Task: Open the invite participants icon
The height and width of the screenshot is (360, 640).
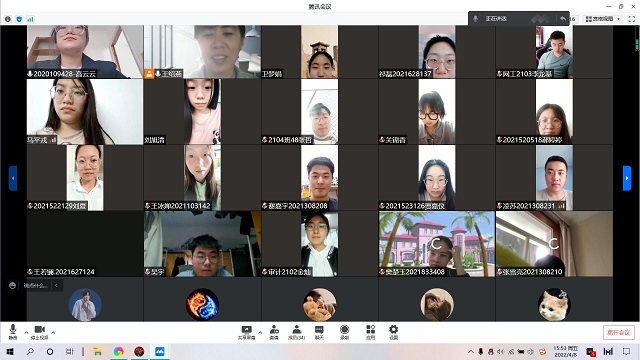Action: pyautogui.click(x=274, y=332)
